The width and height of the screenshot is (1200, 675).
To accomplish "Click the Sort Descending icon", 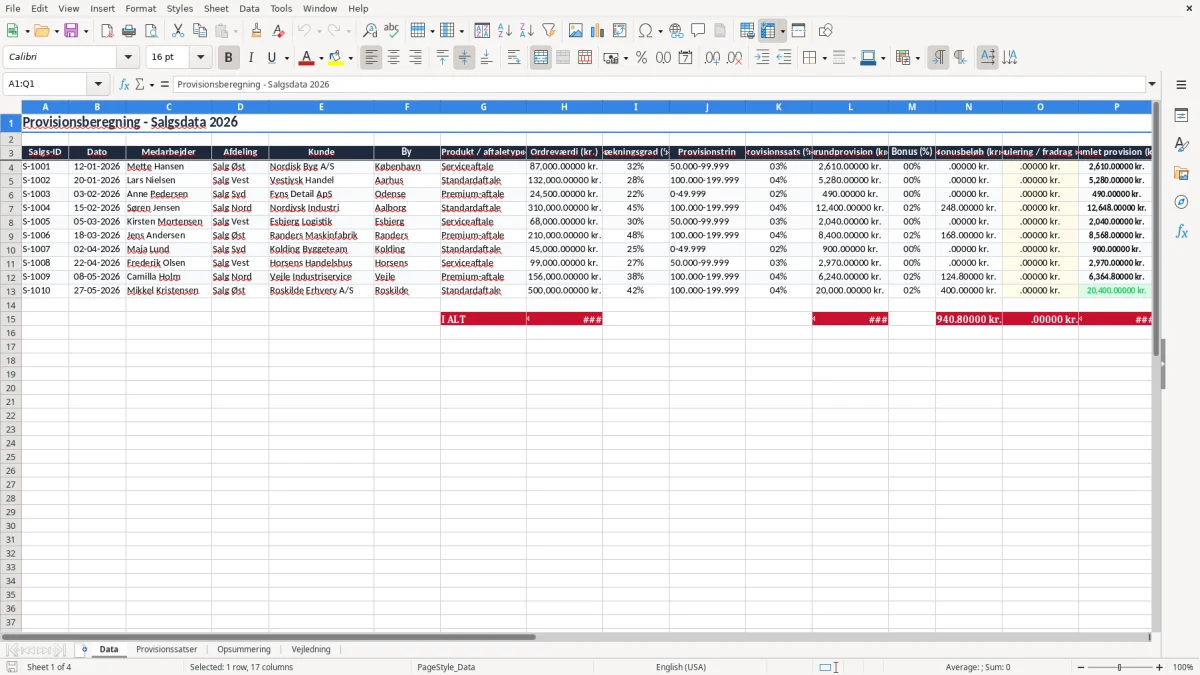I will [527, 31].
